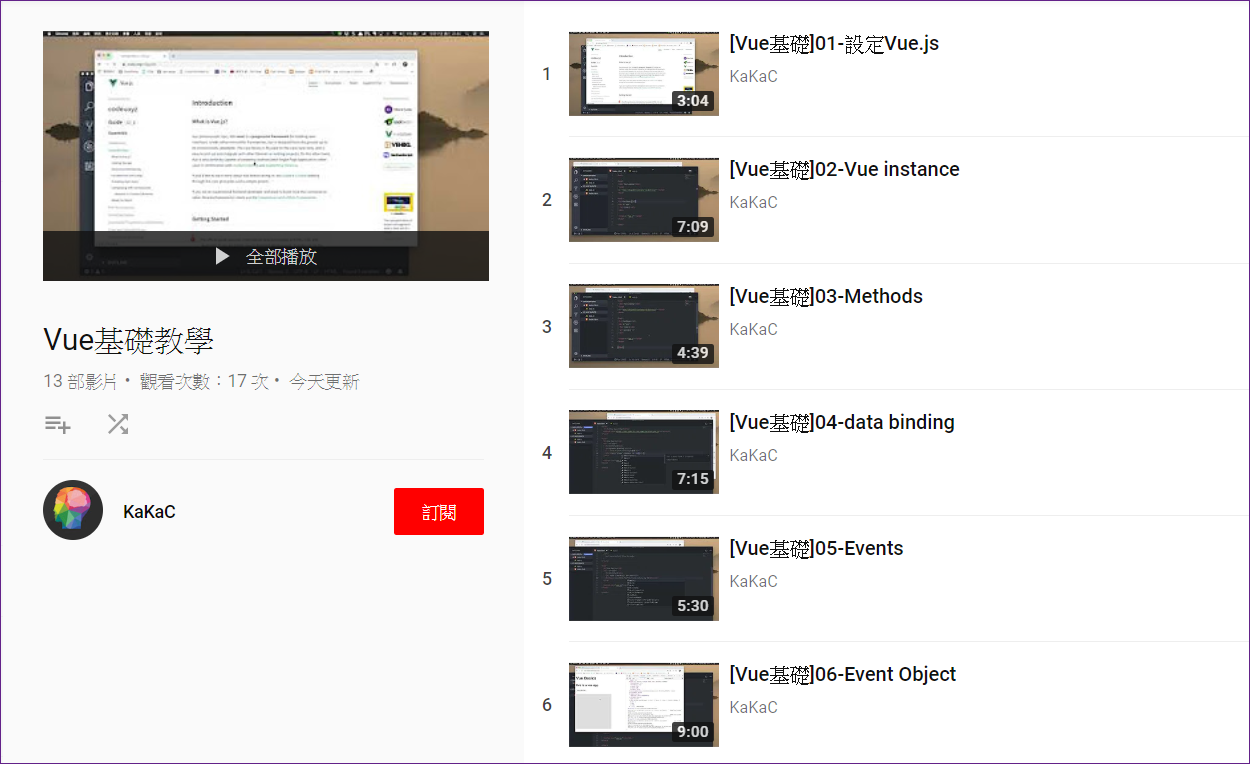1250x764 pixels.
Task: Click index number 2 beside 02-Vue instance
Action: point(546,200)
